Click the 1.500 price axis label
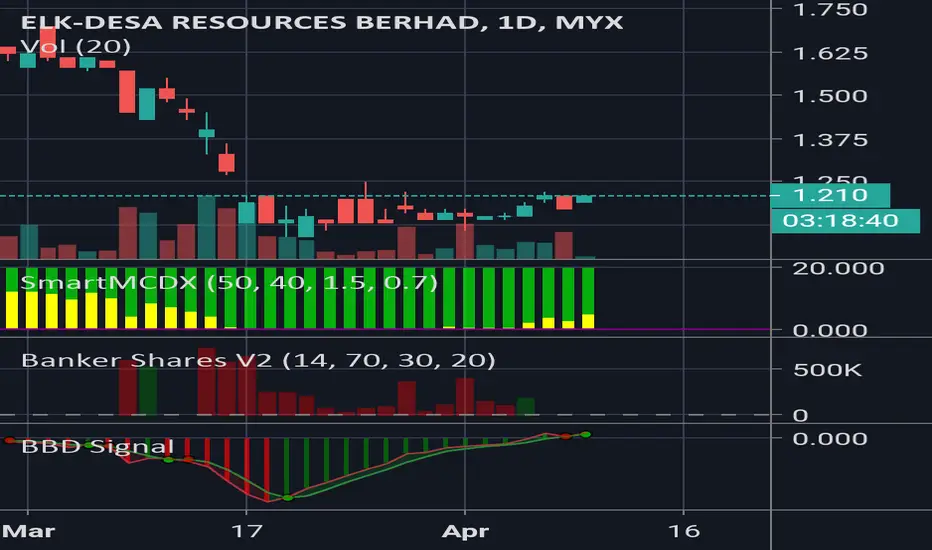 pos(830,96)
